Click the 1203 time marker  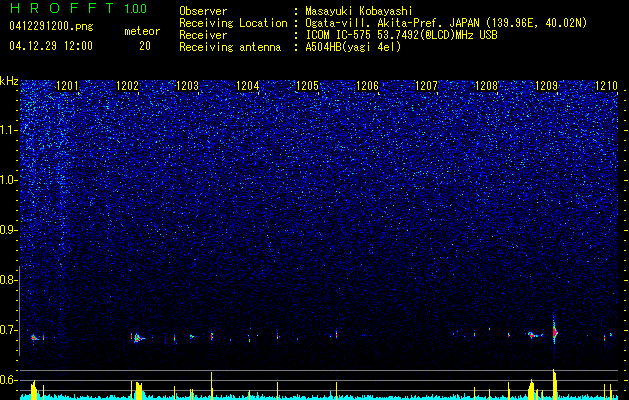pos(187,86)
